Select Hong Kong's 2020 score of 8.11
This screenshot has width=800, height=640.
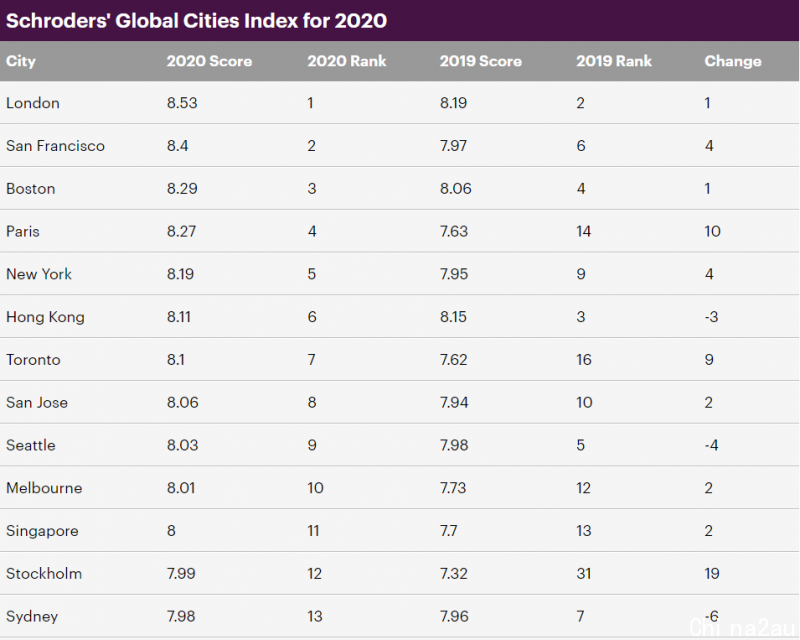pyautogui.click(x=179, y=317)
